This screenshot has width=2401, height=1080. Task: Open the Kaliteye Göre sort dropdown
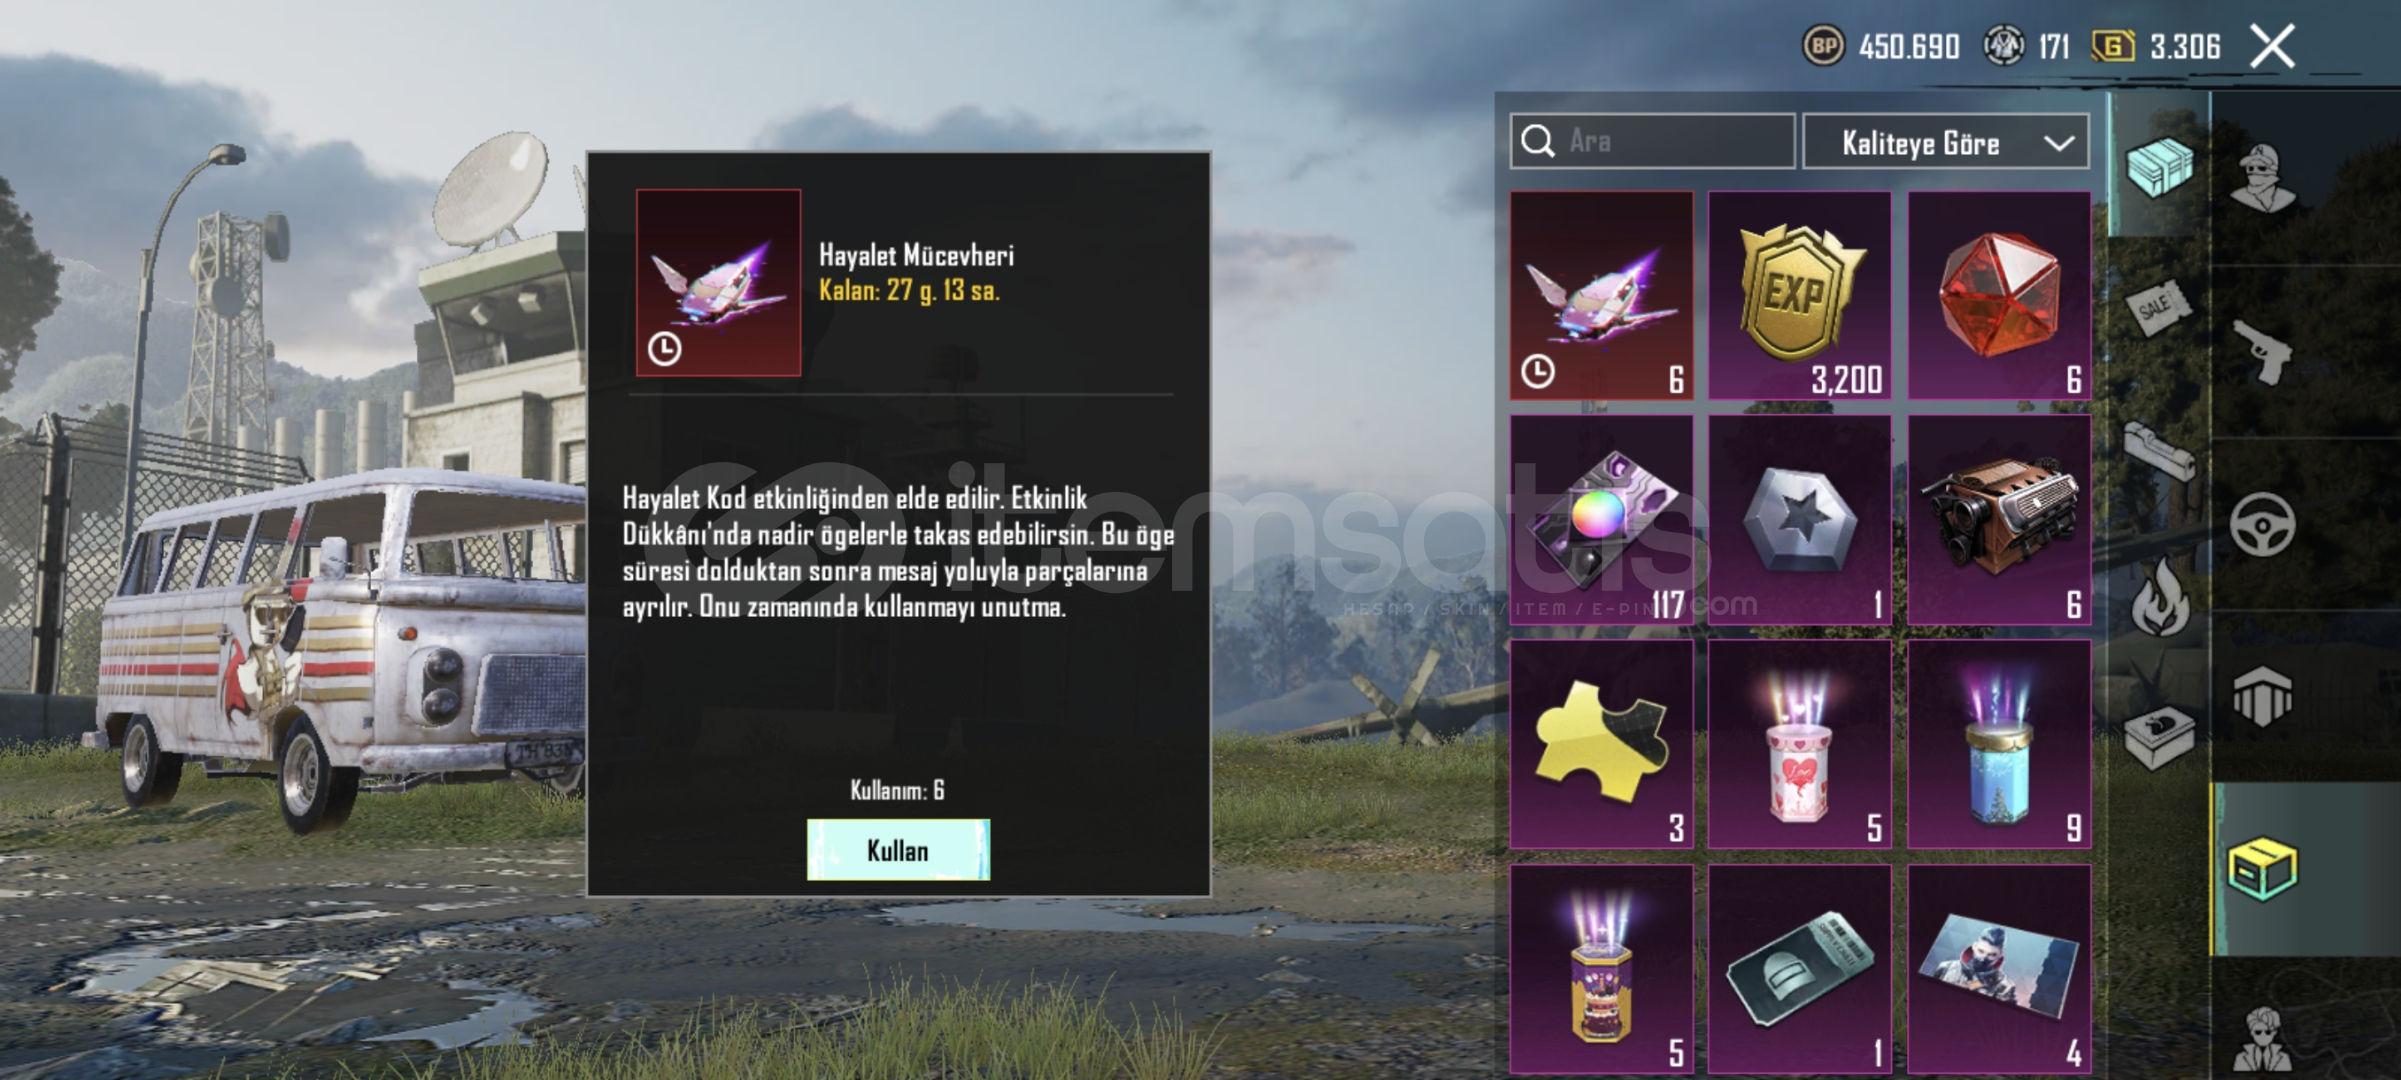click(1945, 142)
